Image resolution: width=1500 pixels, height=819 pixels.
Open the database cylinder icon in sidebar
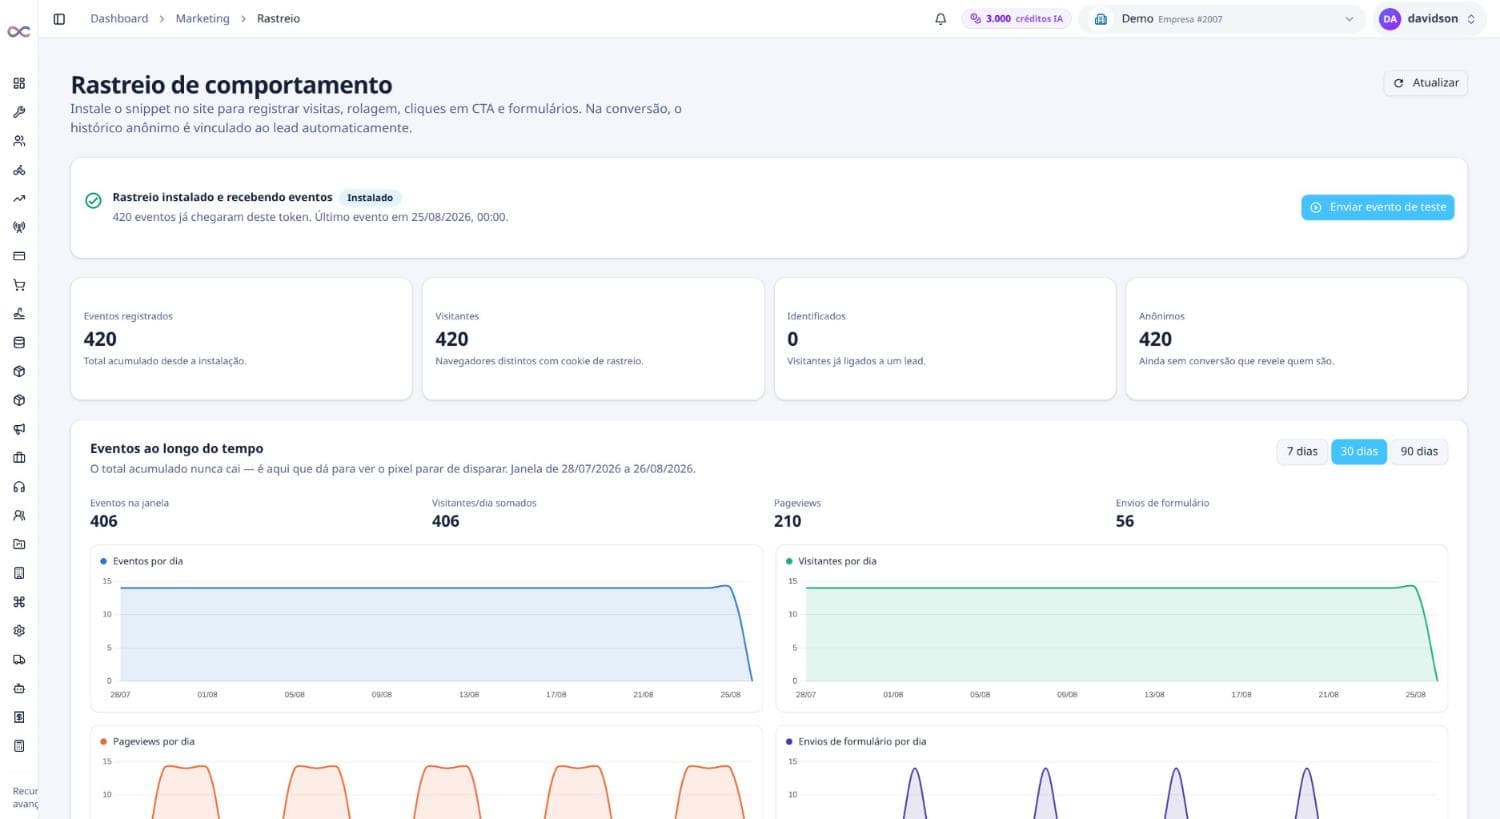(19, 343)
